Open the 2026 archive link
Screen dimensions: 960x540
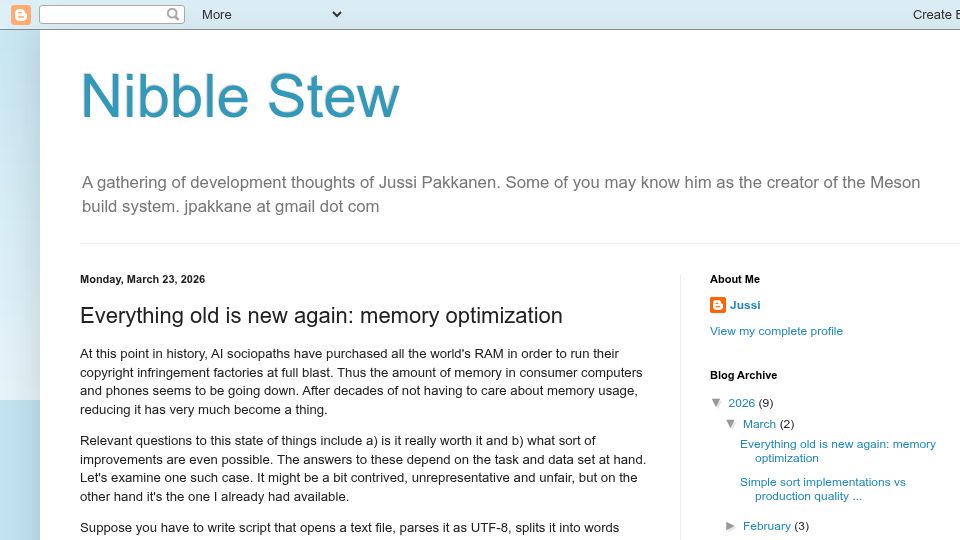(x=741, y=403)
